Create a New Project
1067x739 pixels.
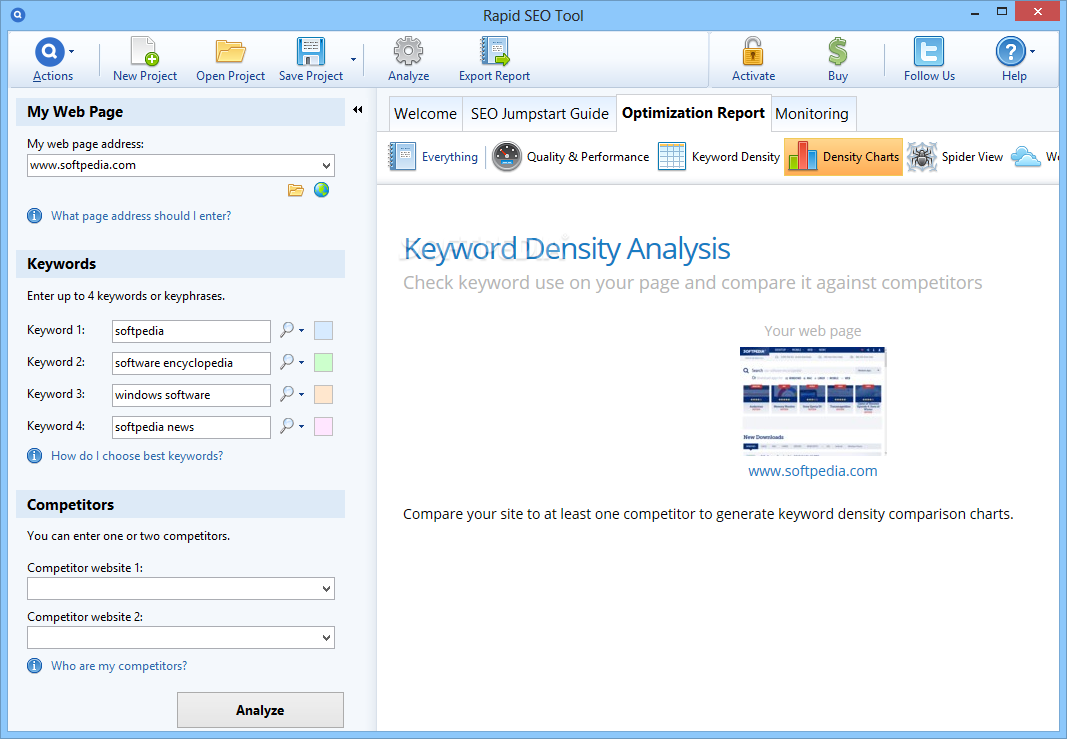144,59
